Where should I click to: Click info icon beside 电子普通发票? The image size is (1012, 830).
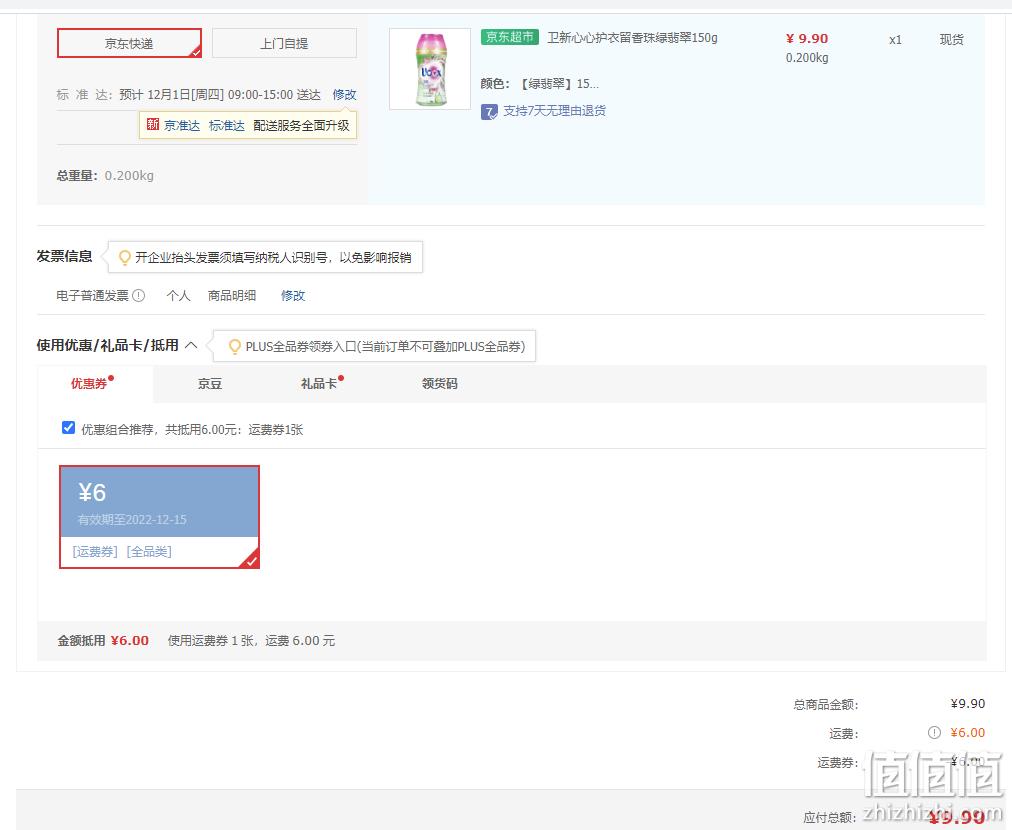(139, 296)
